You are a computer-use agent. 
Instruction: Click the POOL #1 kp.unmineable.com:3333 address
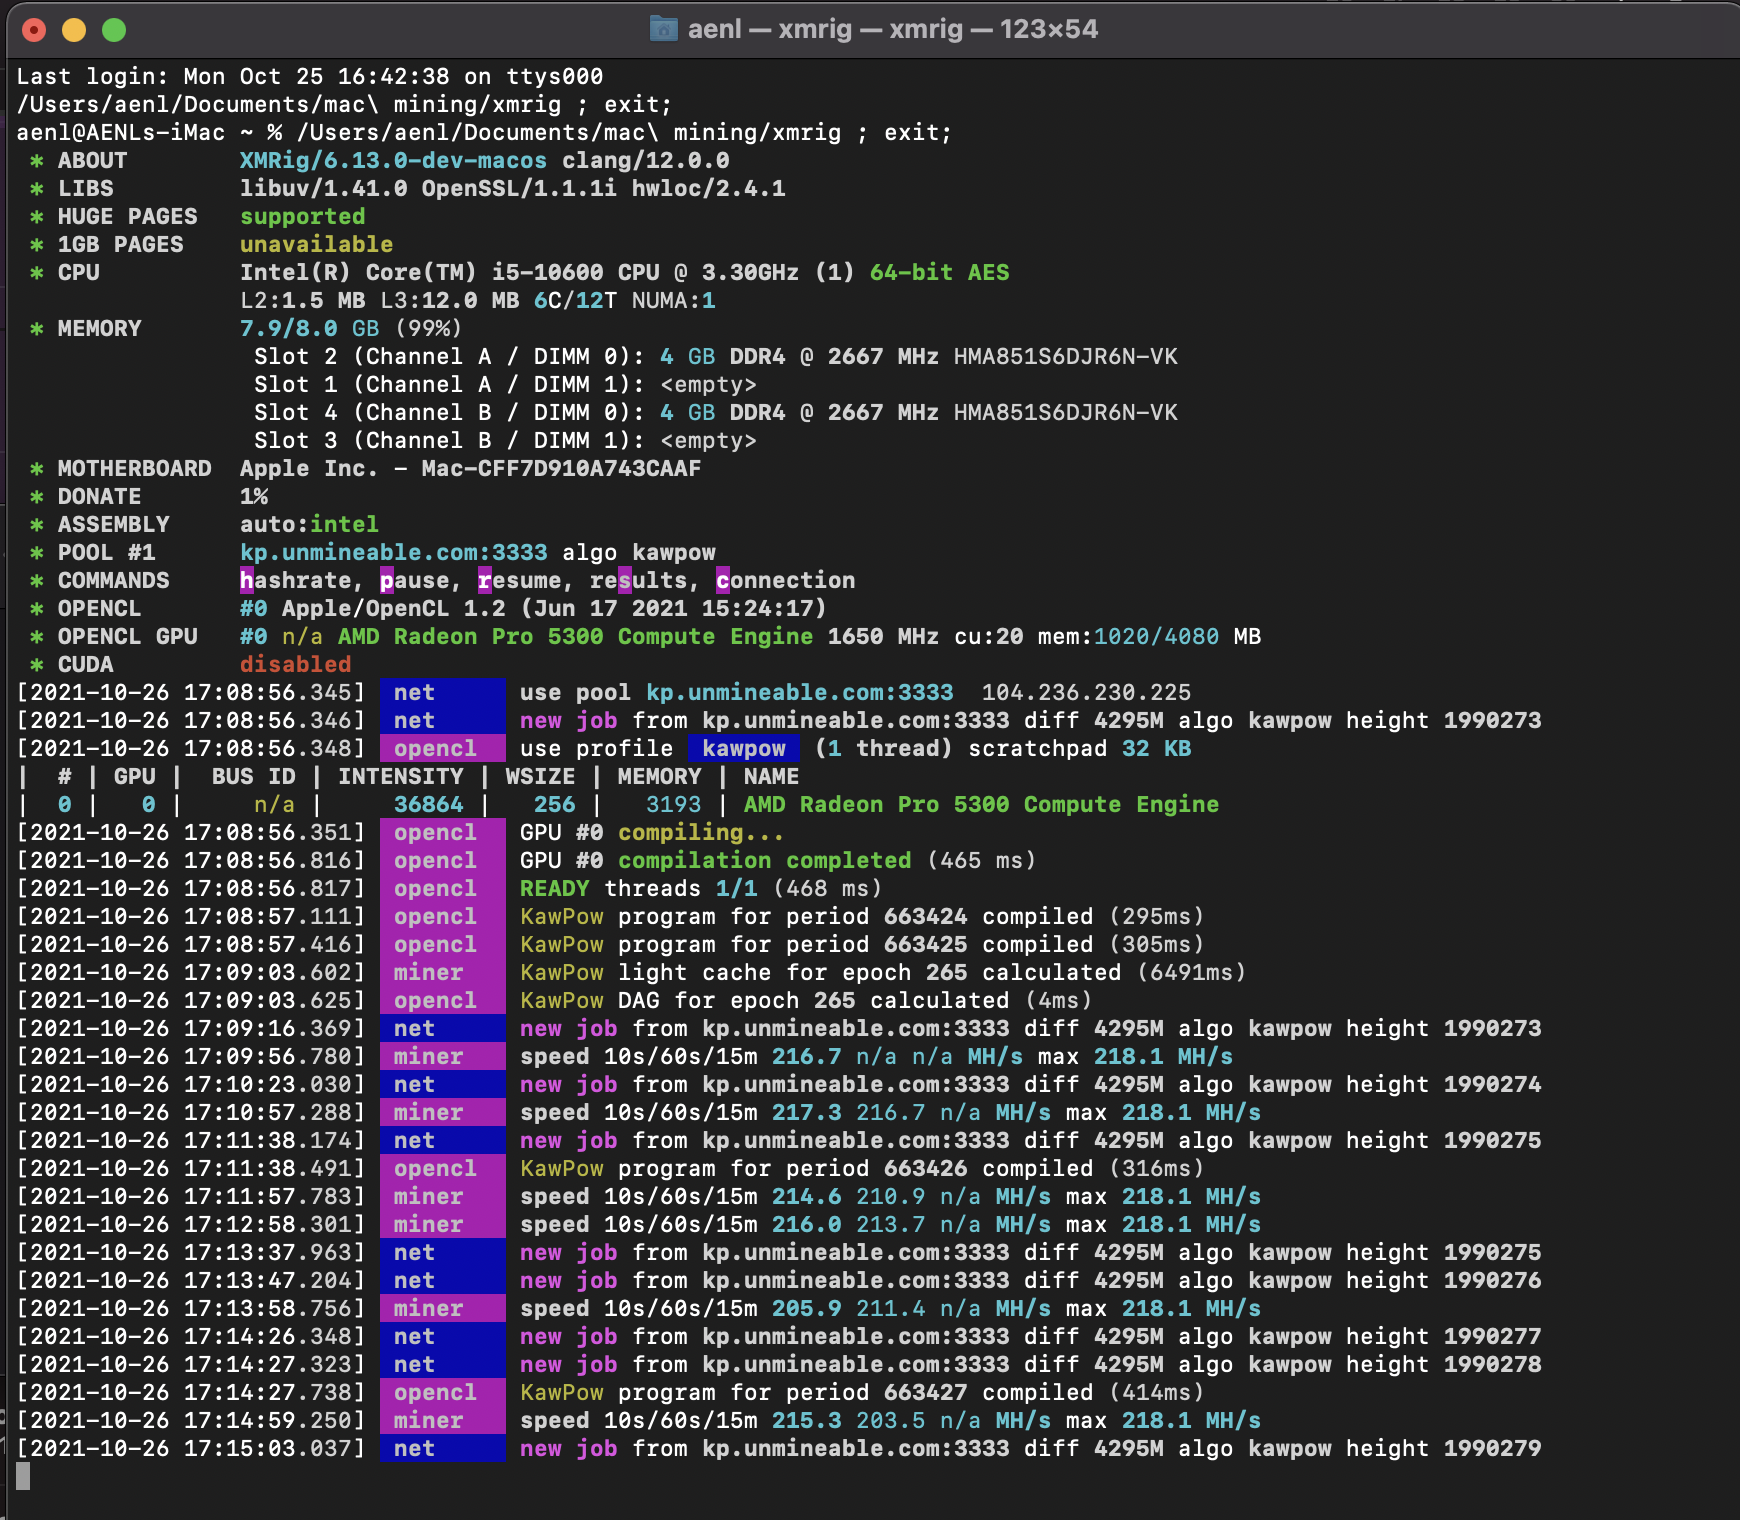point(393,552)
